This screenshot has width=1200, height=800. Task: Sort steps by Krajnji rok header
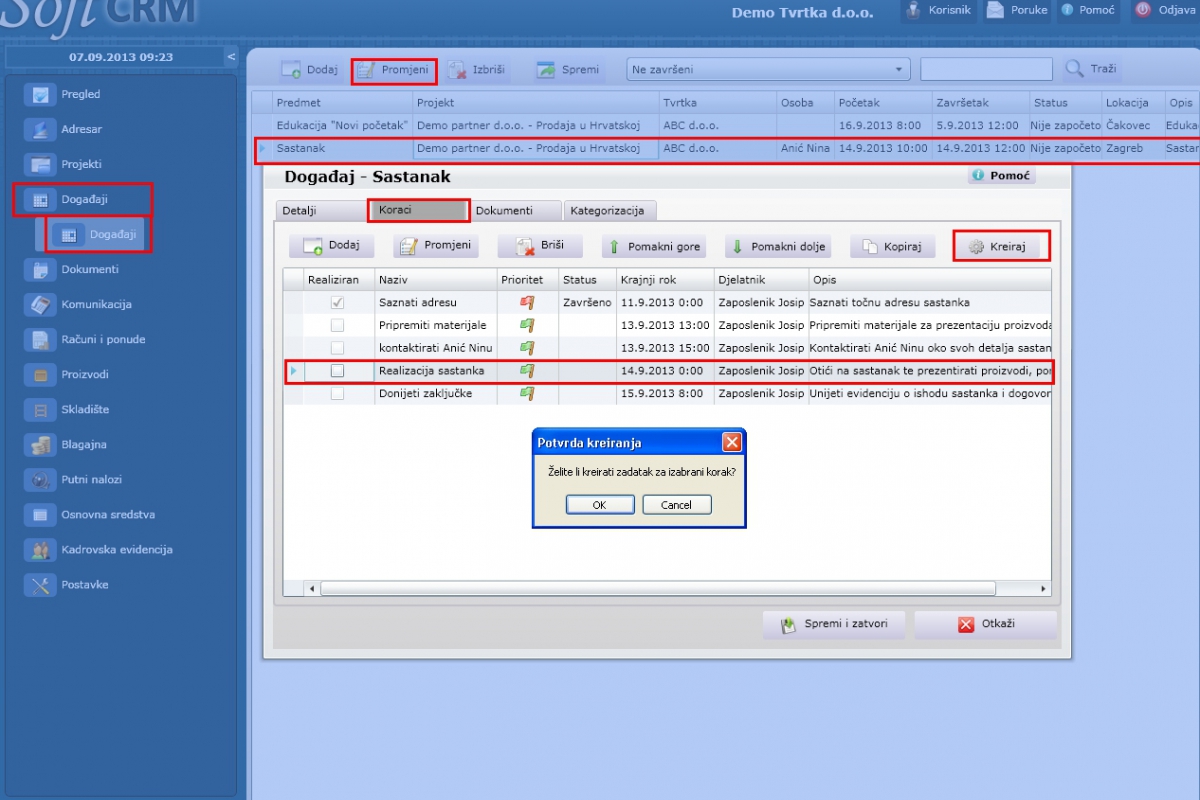click(x=664, y=280)
